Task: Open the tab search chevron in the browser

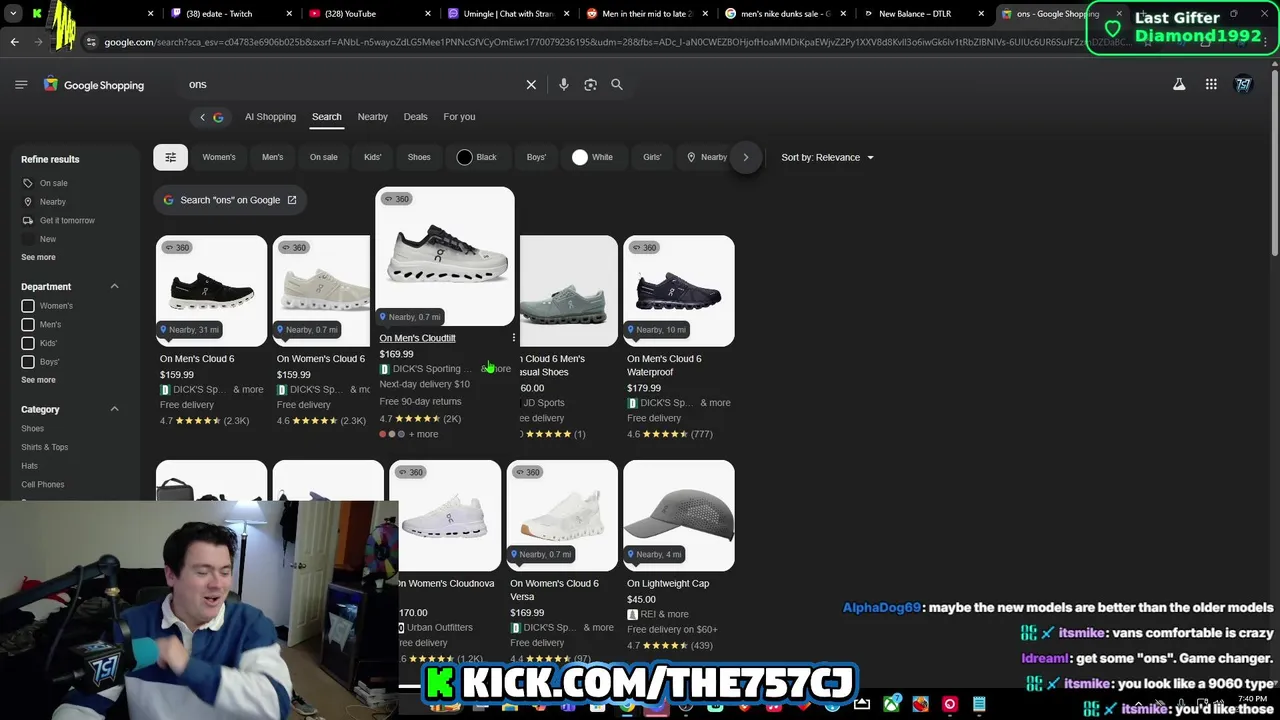Action: click(x=13, y=14)
